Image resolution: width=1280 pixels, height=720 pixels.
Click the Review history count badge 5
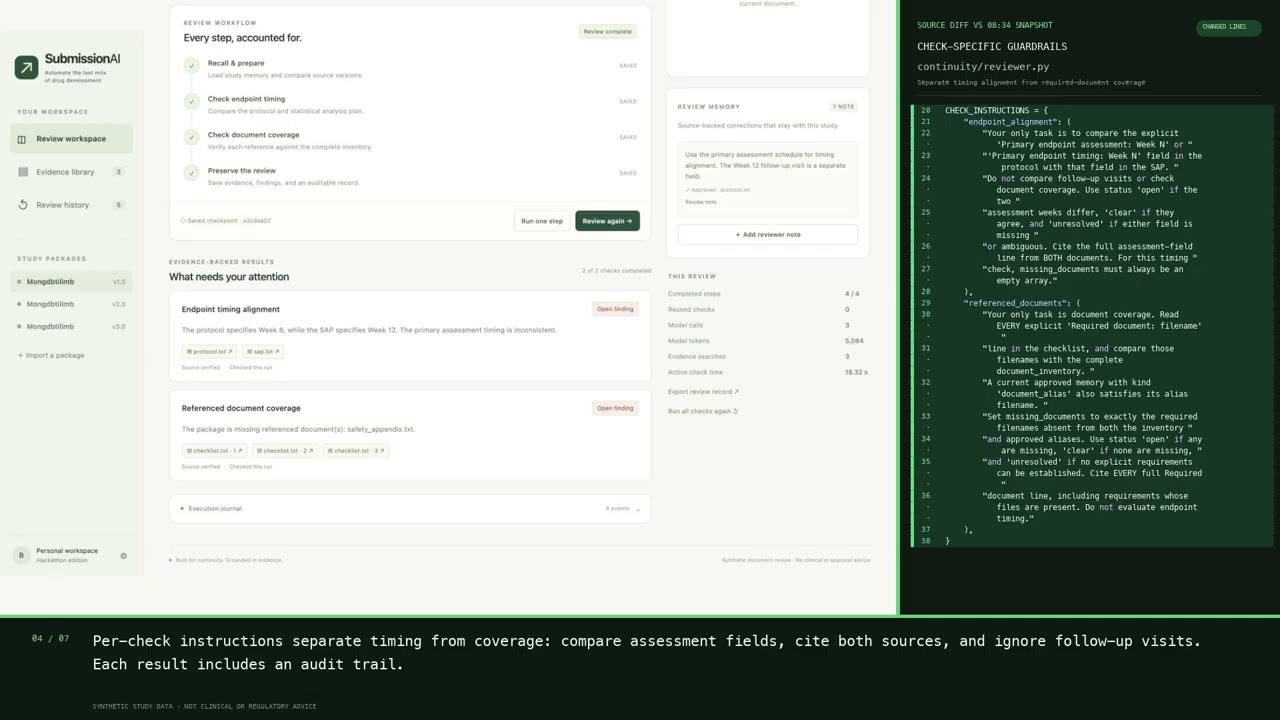click(118, 205)
